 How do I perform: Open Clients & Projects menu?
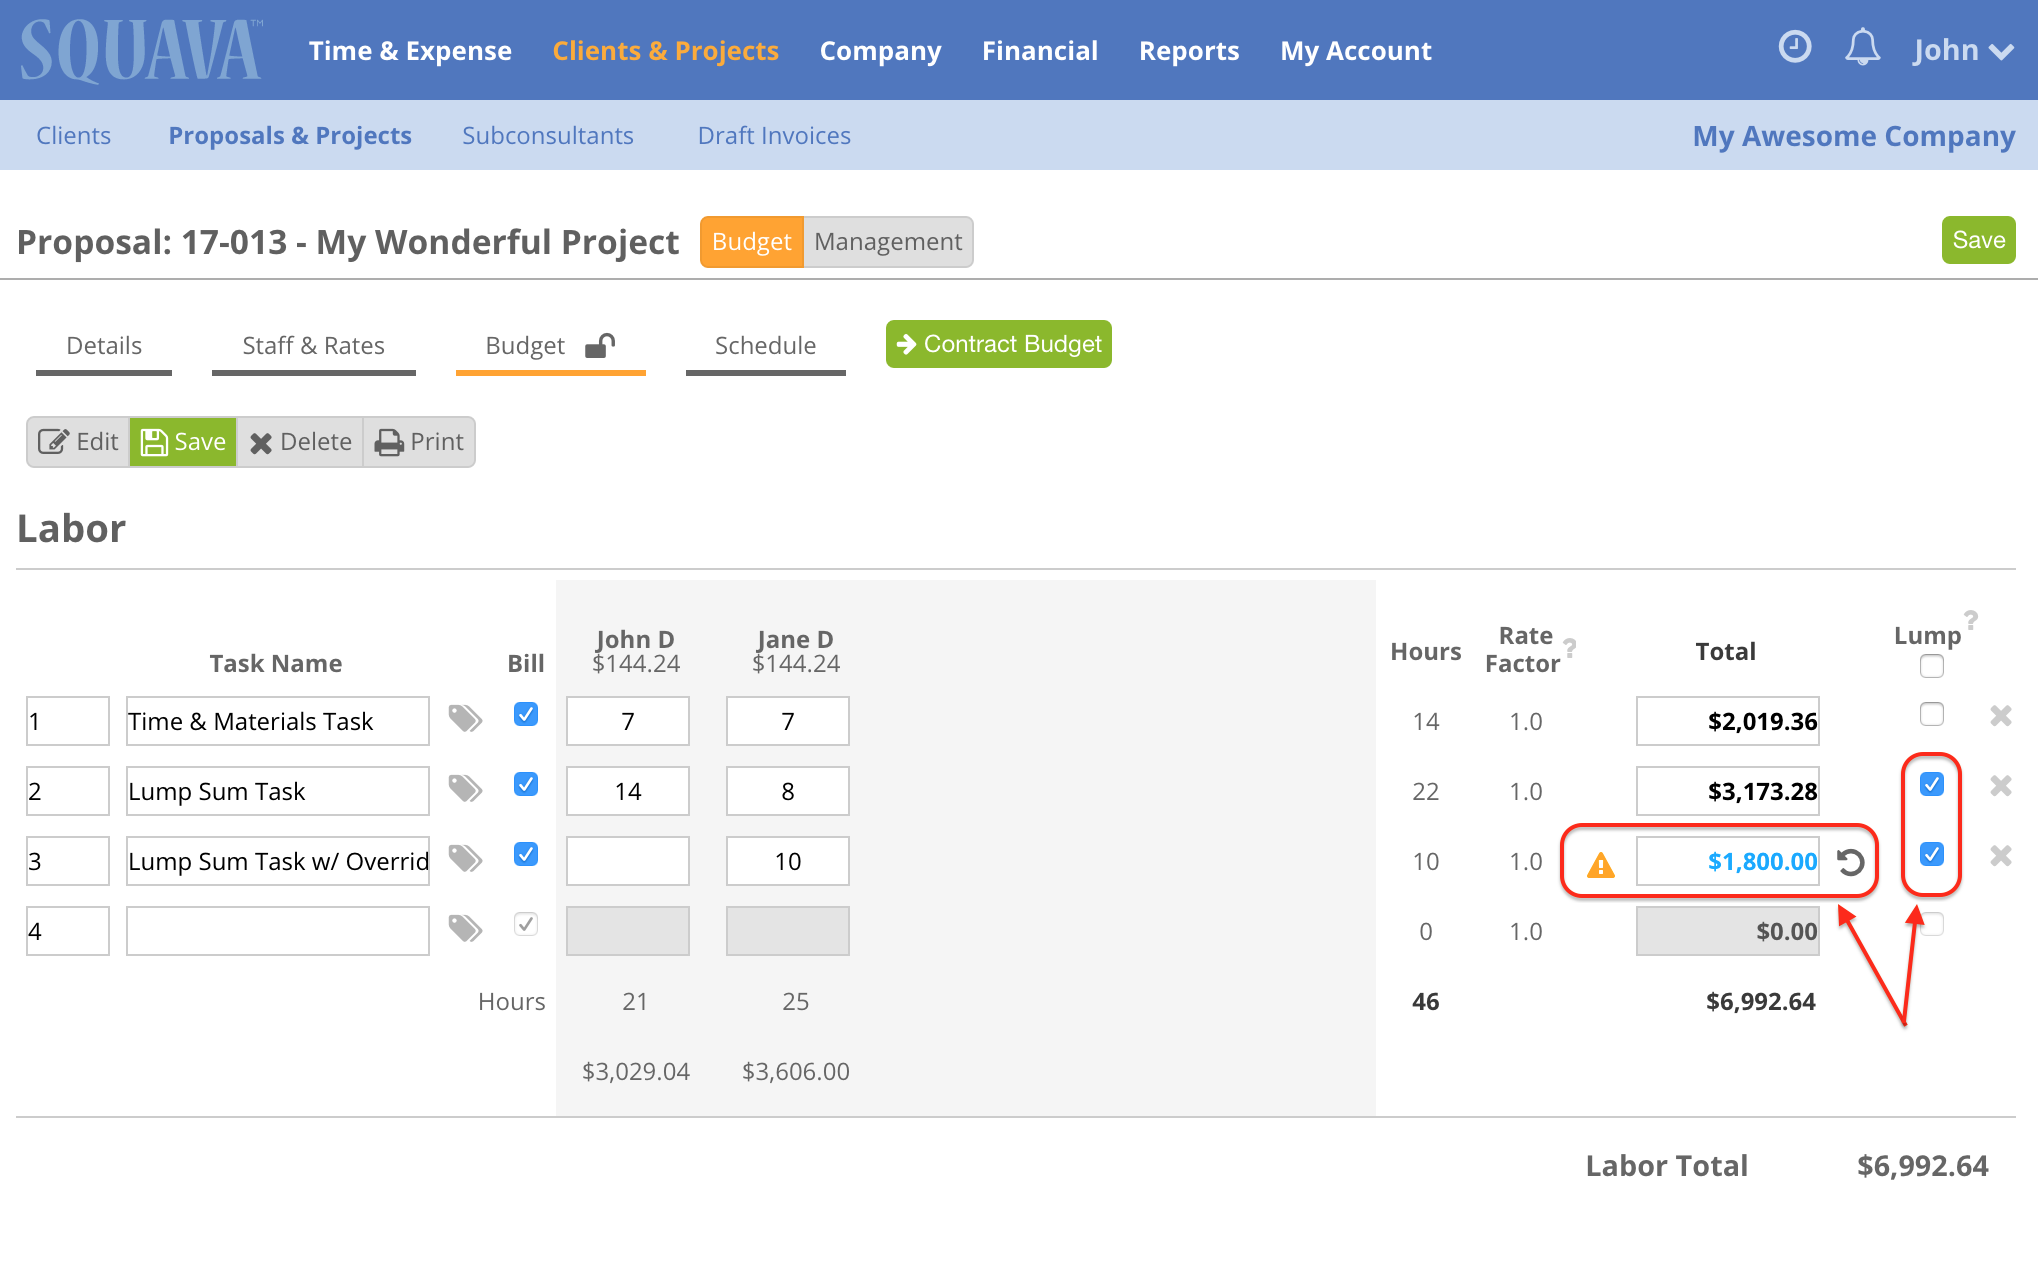tap(665, 51)
